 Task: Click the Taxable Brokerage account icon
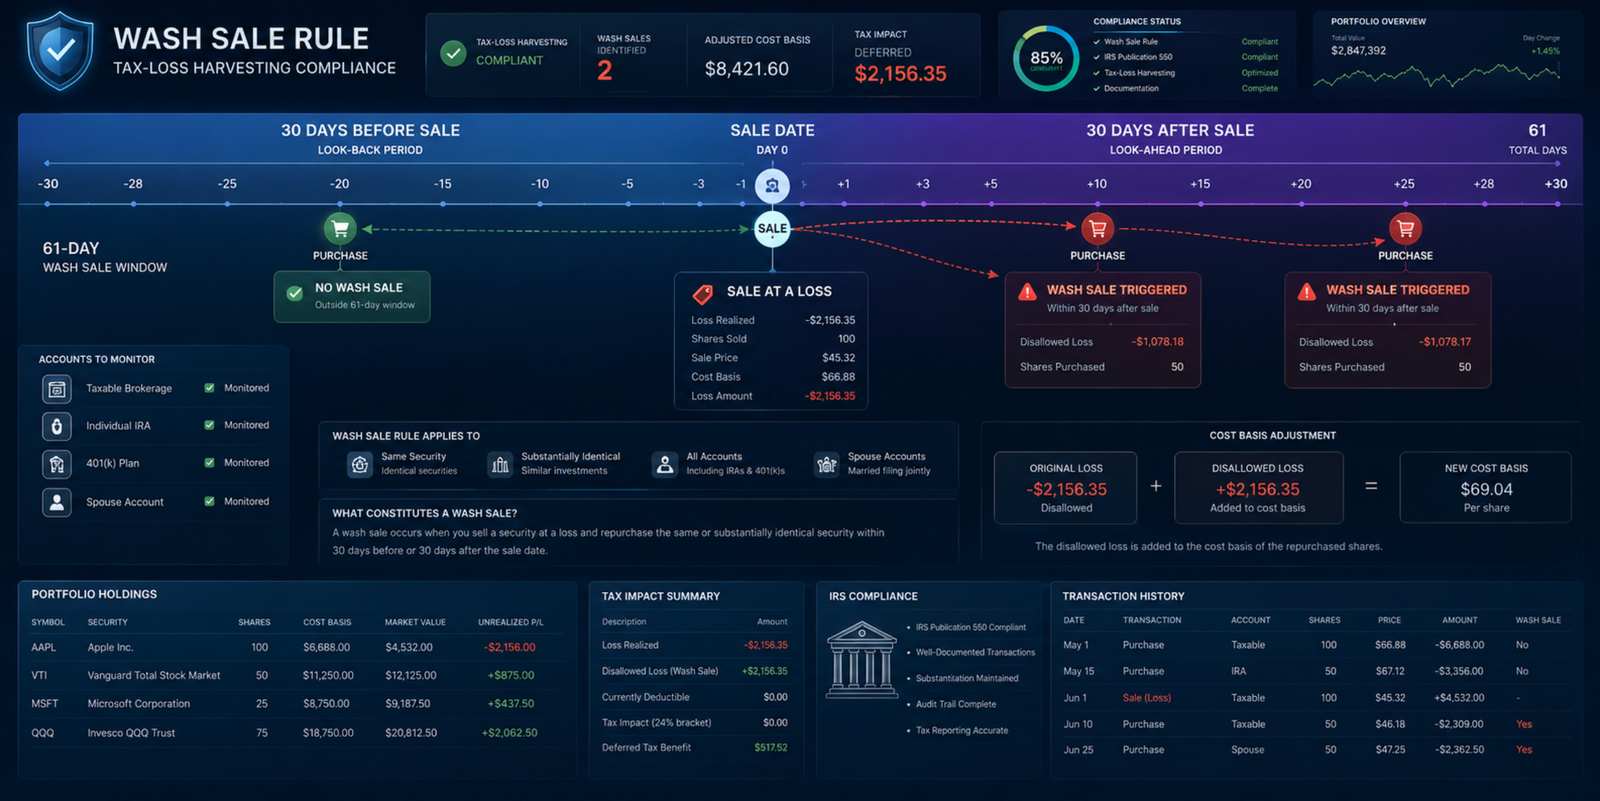[x=57, y=389]
